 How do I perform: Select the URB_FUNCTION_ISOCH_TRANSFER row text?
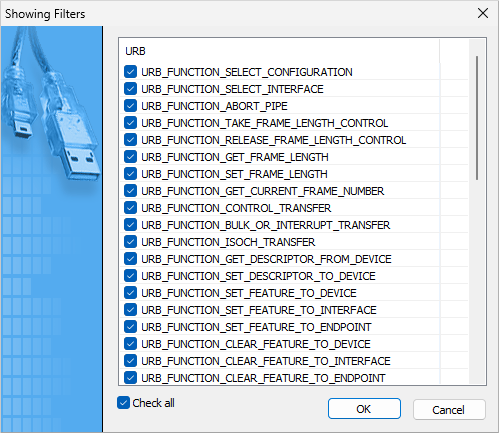[228, 242]
